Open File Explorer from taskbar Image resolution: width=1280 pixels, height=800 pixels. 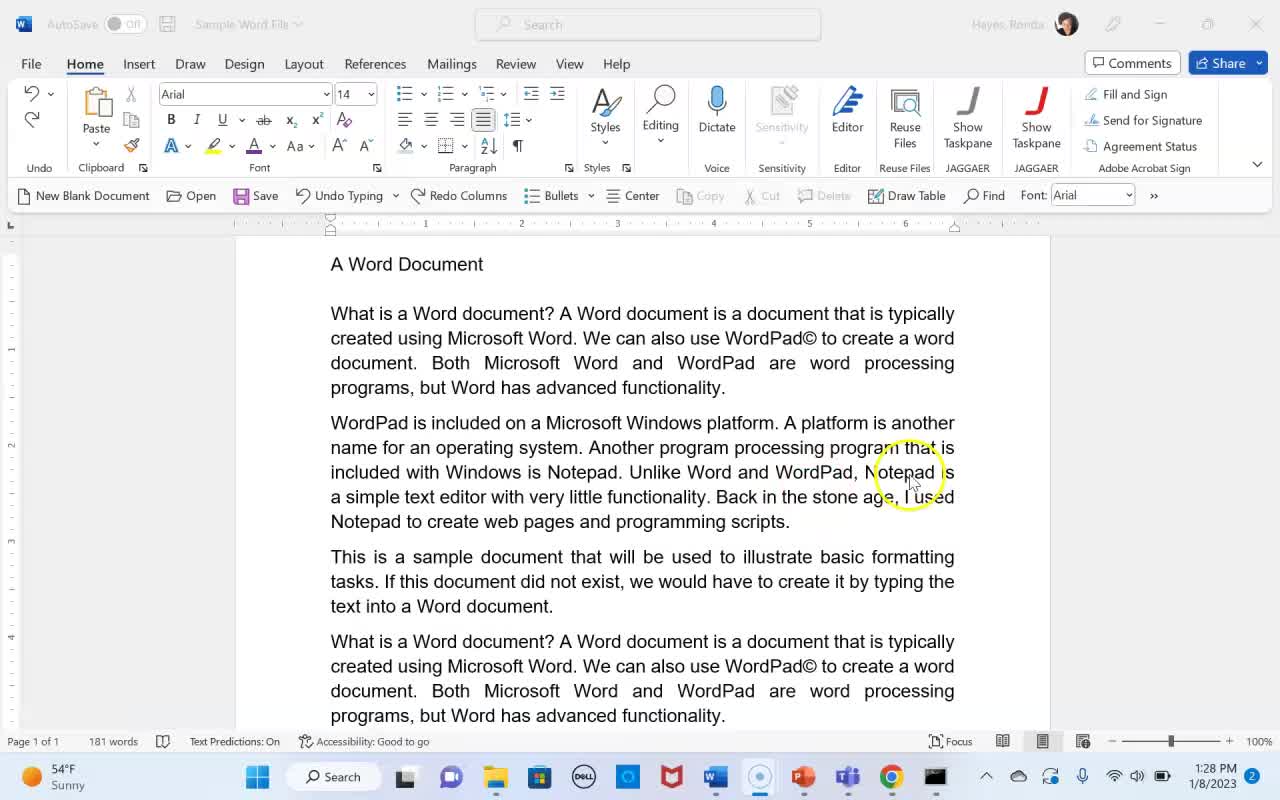496,777
